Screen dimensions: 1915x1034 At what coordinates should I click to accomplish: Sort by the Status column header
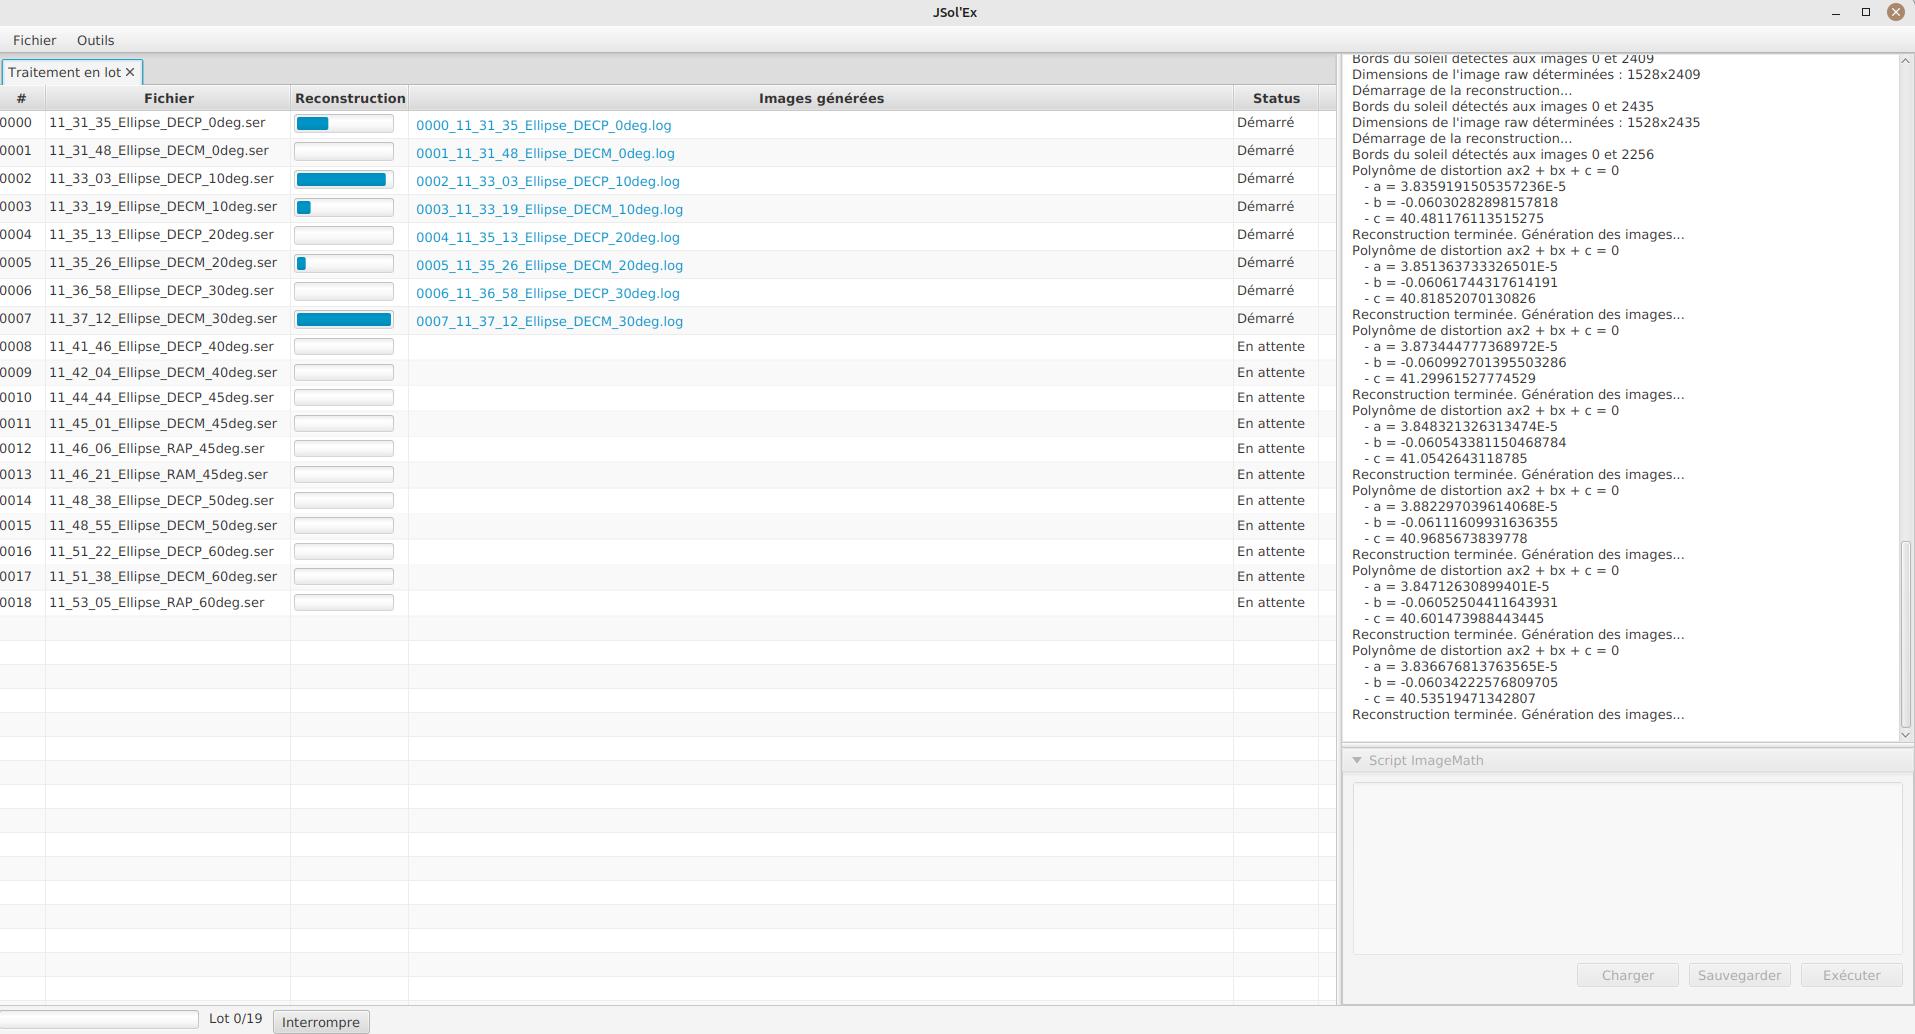coord(1276,98)
